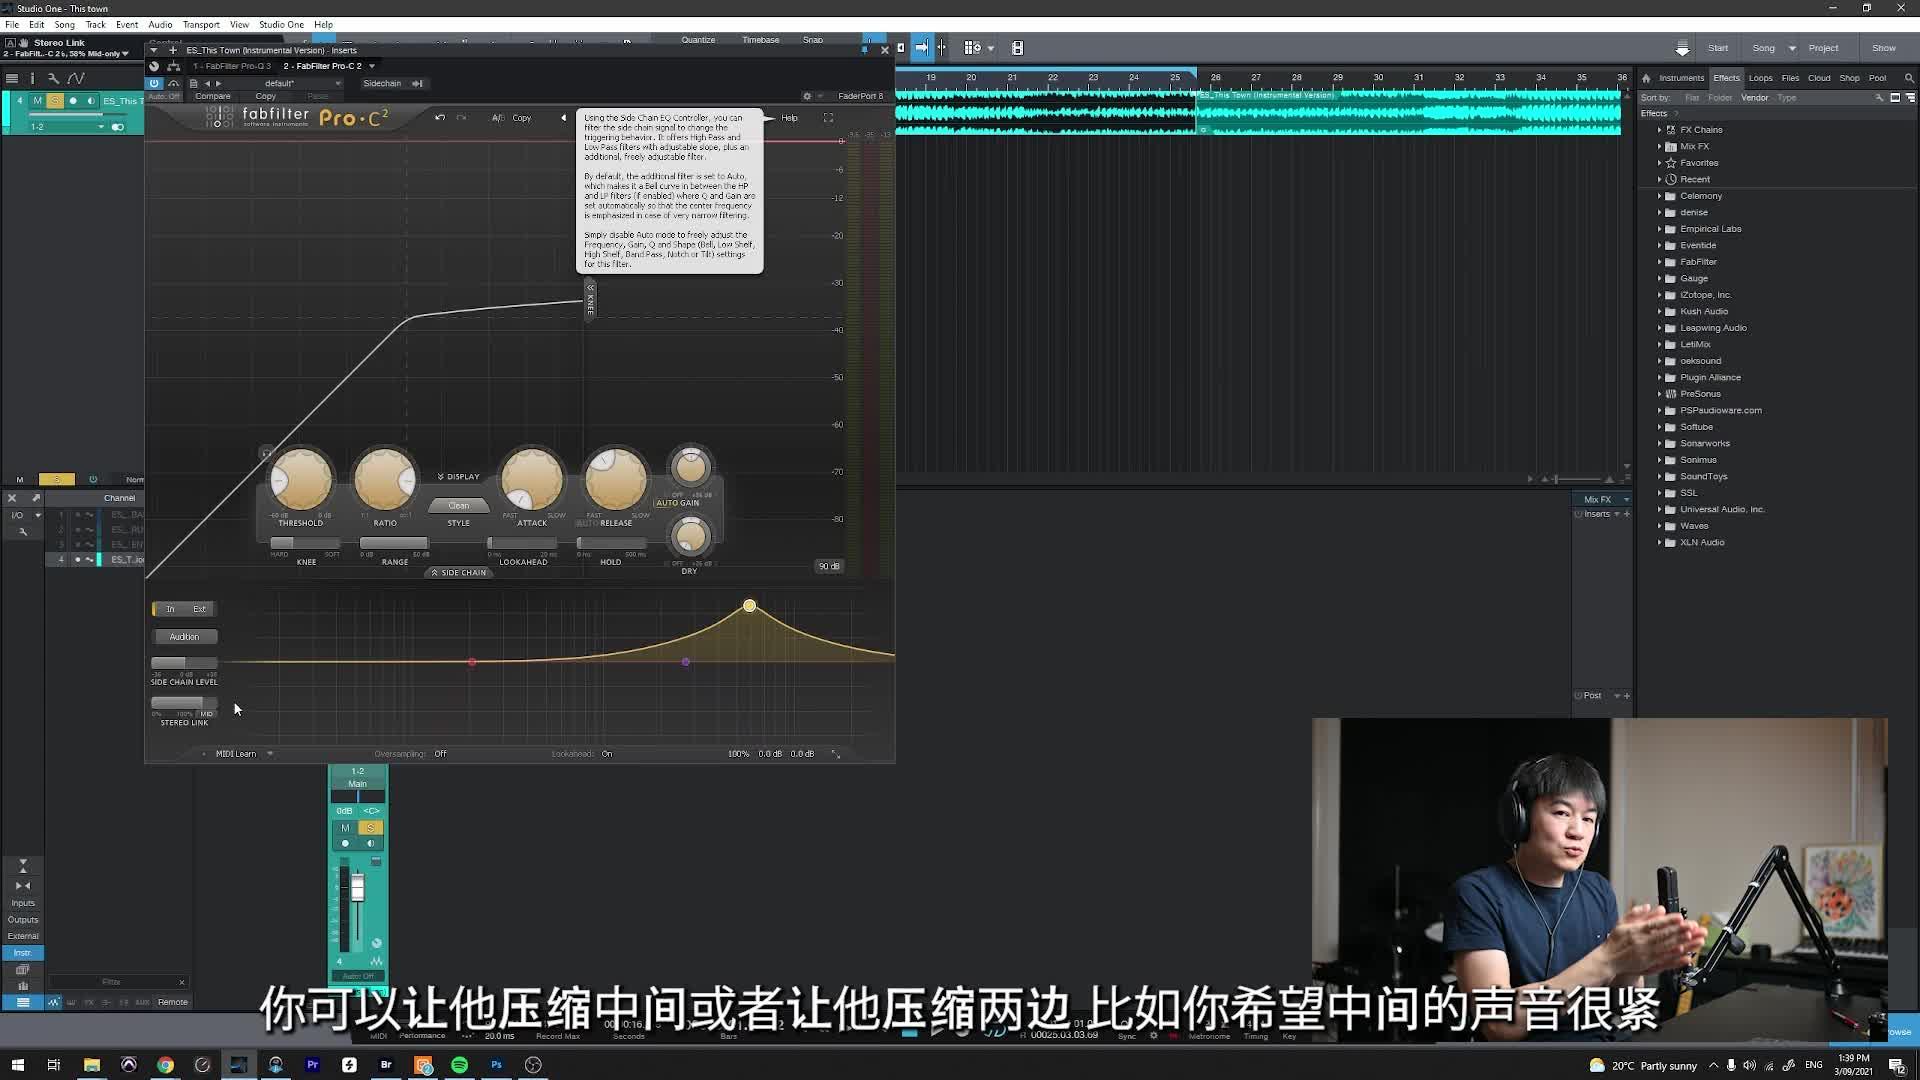Open the Transport menu

[x=200, y=24]
